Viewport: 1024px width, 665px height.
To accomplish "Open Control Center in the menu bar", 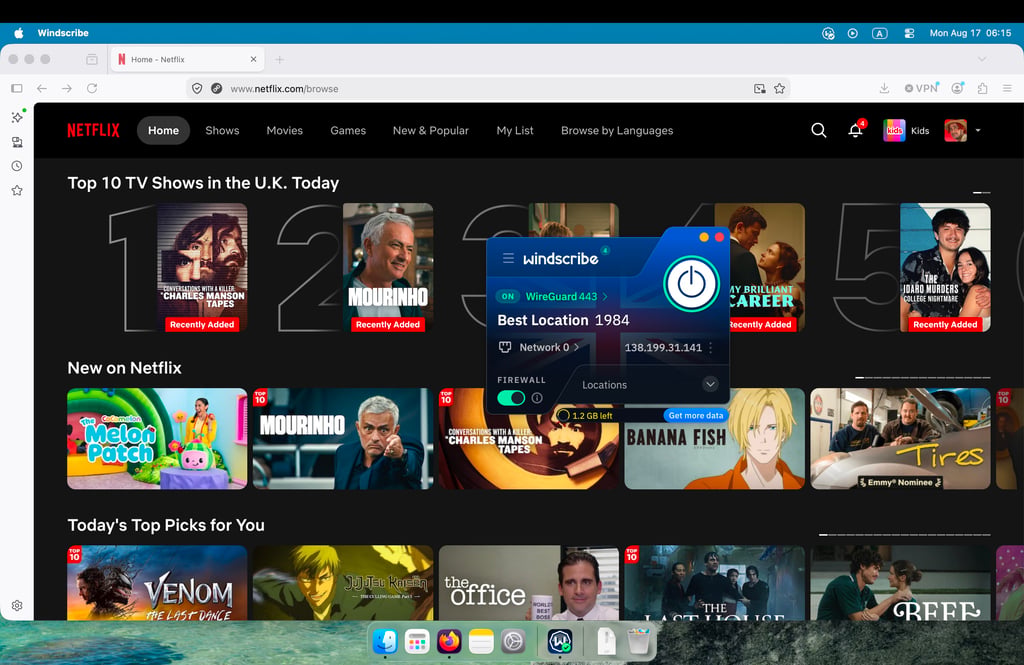I will [x=909, y=33].
